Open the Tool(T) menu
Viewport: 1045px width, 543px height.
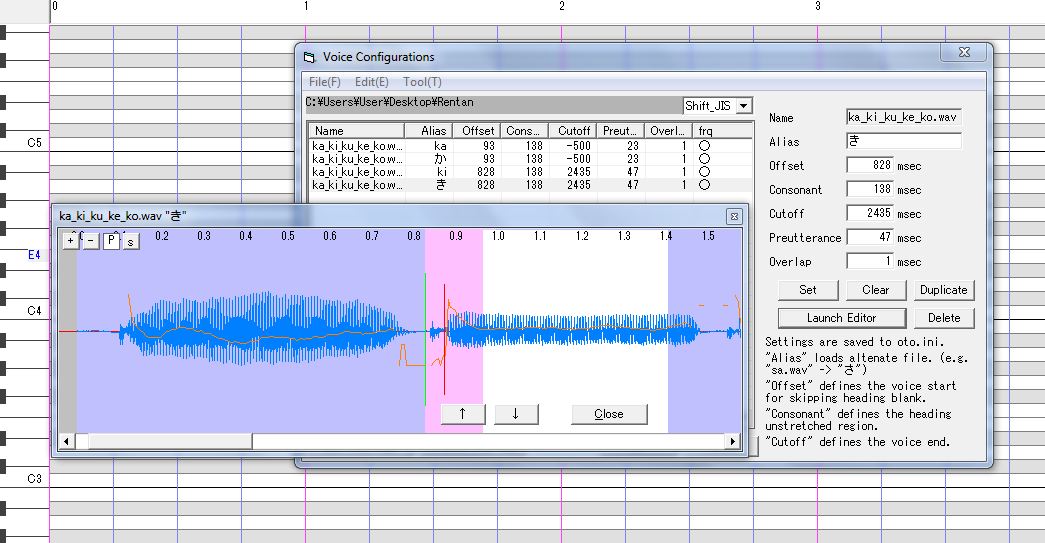[422, 82]
